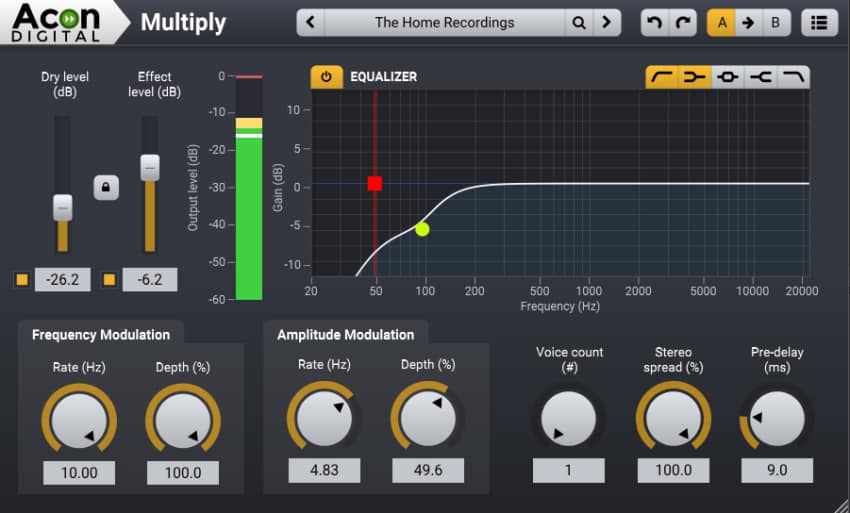Click the Effect level slider handle
This screenshot has height=513, width=850.
(x=149, y=167)
